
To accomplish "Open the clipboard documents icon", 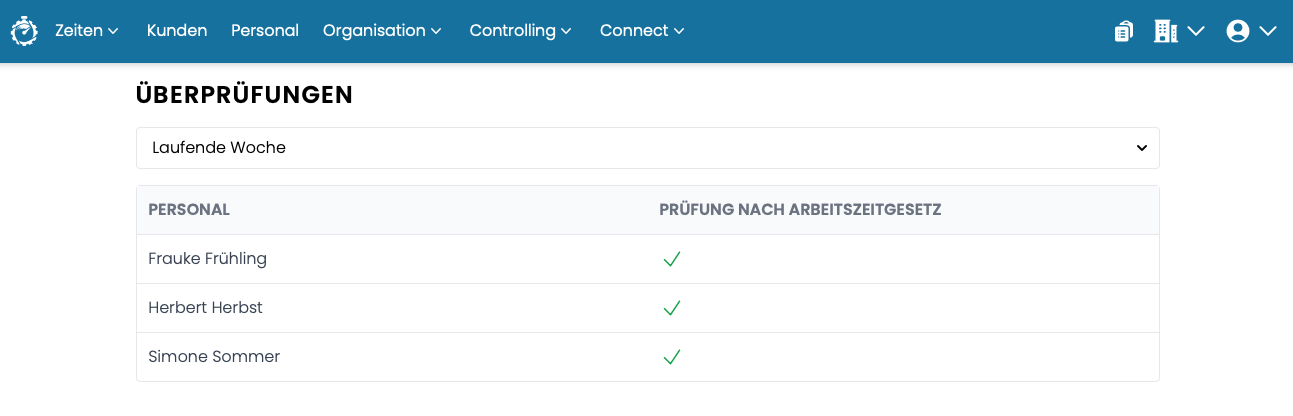I will 1124,31.
